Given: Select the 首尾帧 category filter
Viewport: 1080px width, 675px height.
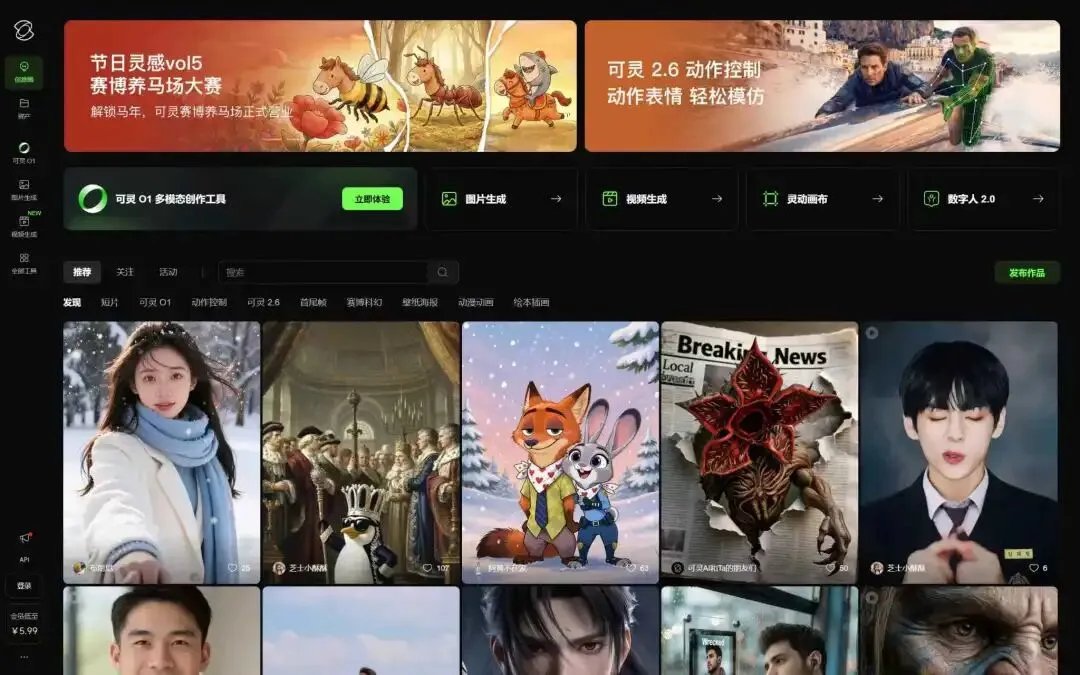Looking at the screenshot, I should [313, 302].
